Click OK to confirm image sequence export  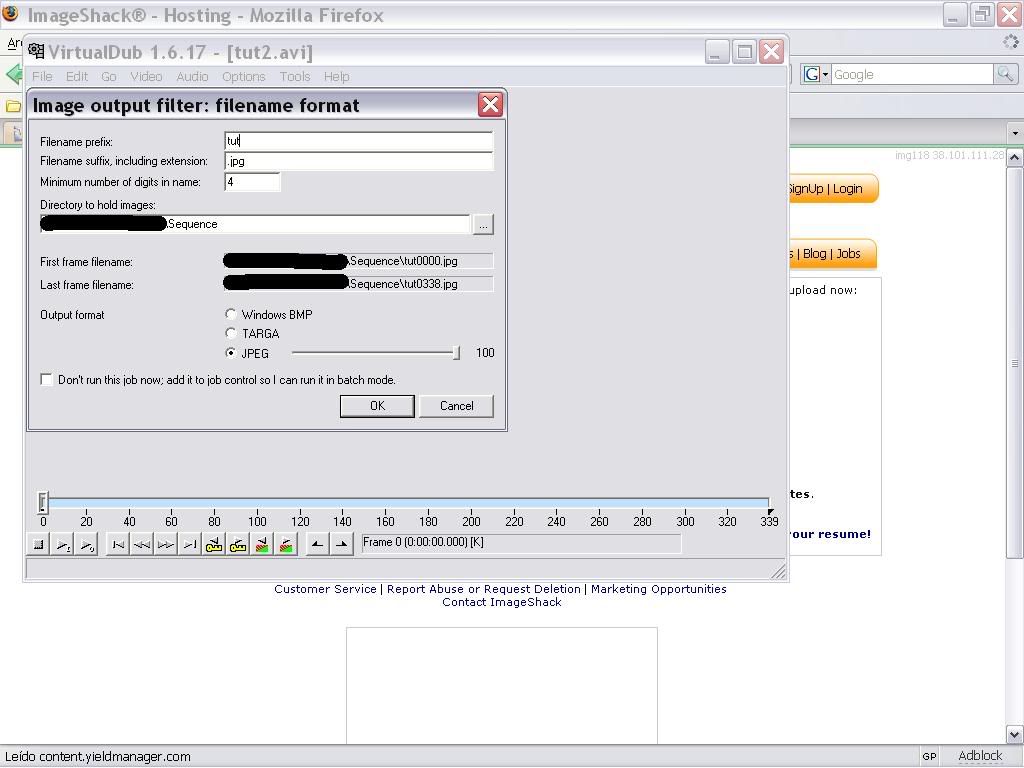[x=377, y=405]
